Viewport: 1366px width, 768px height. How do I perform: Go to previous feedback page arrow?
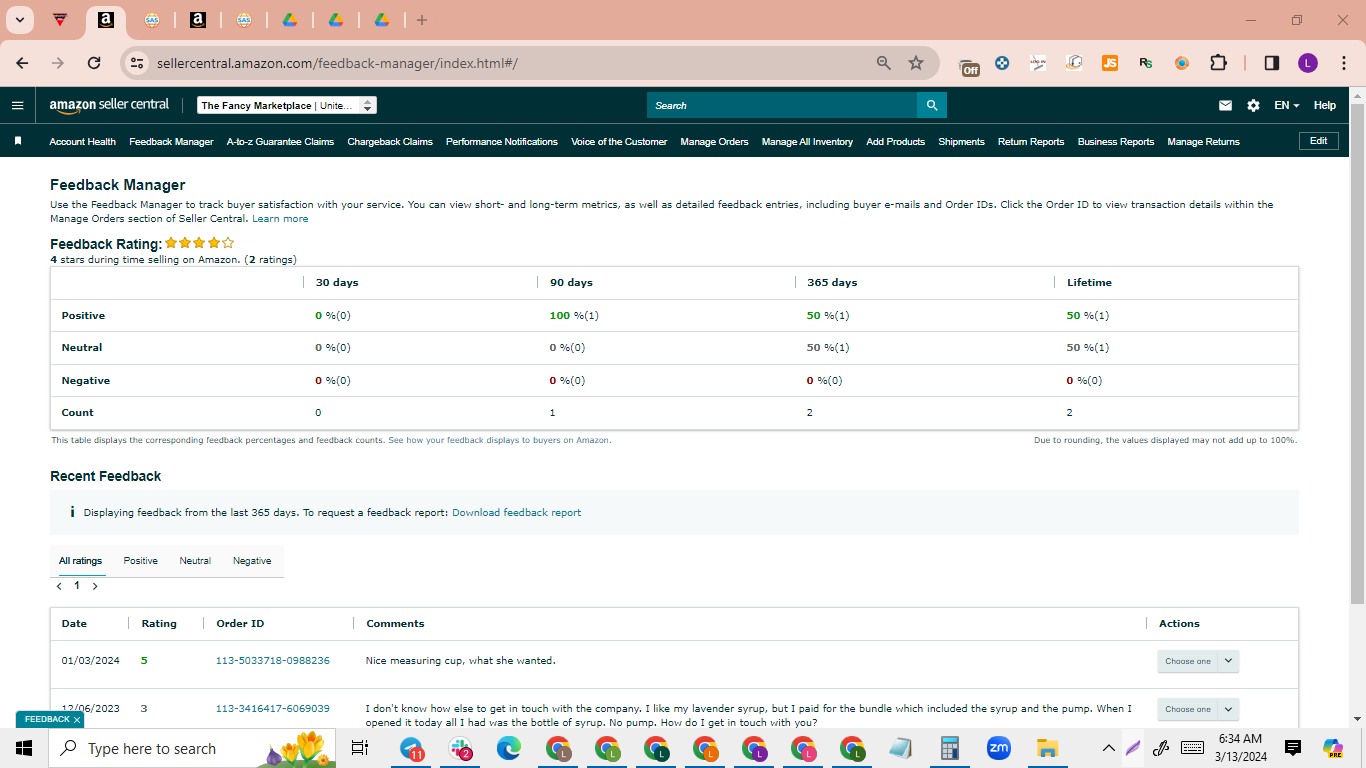tap(59, 587)
